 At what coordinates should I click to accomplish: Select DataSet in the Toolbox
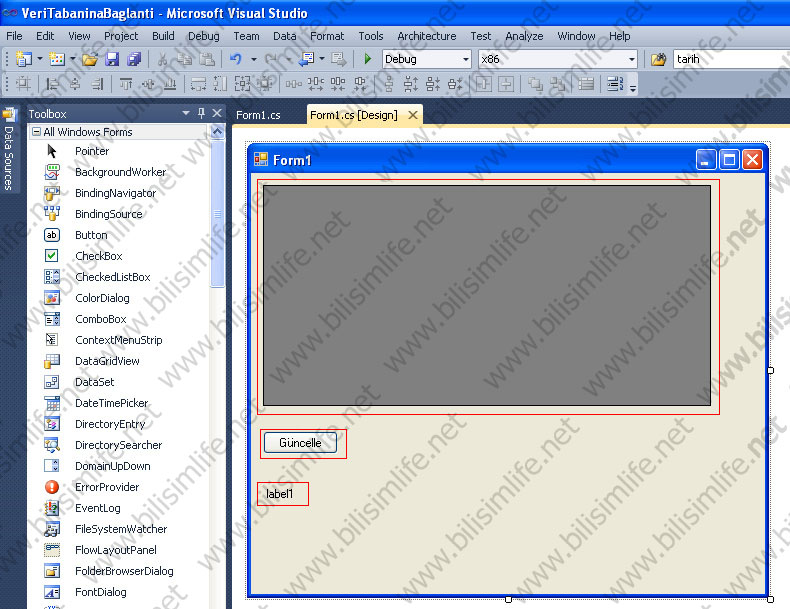click(95, 382)
